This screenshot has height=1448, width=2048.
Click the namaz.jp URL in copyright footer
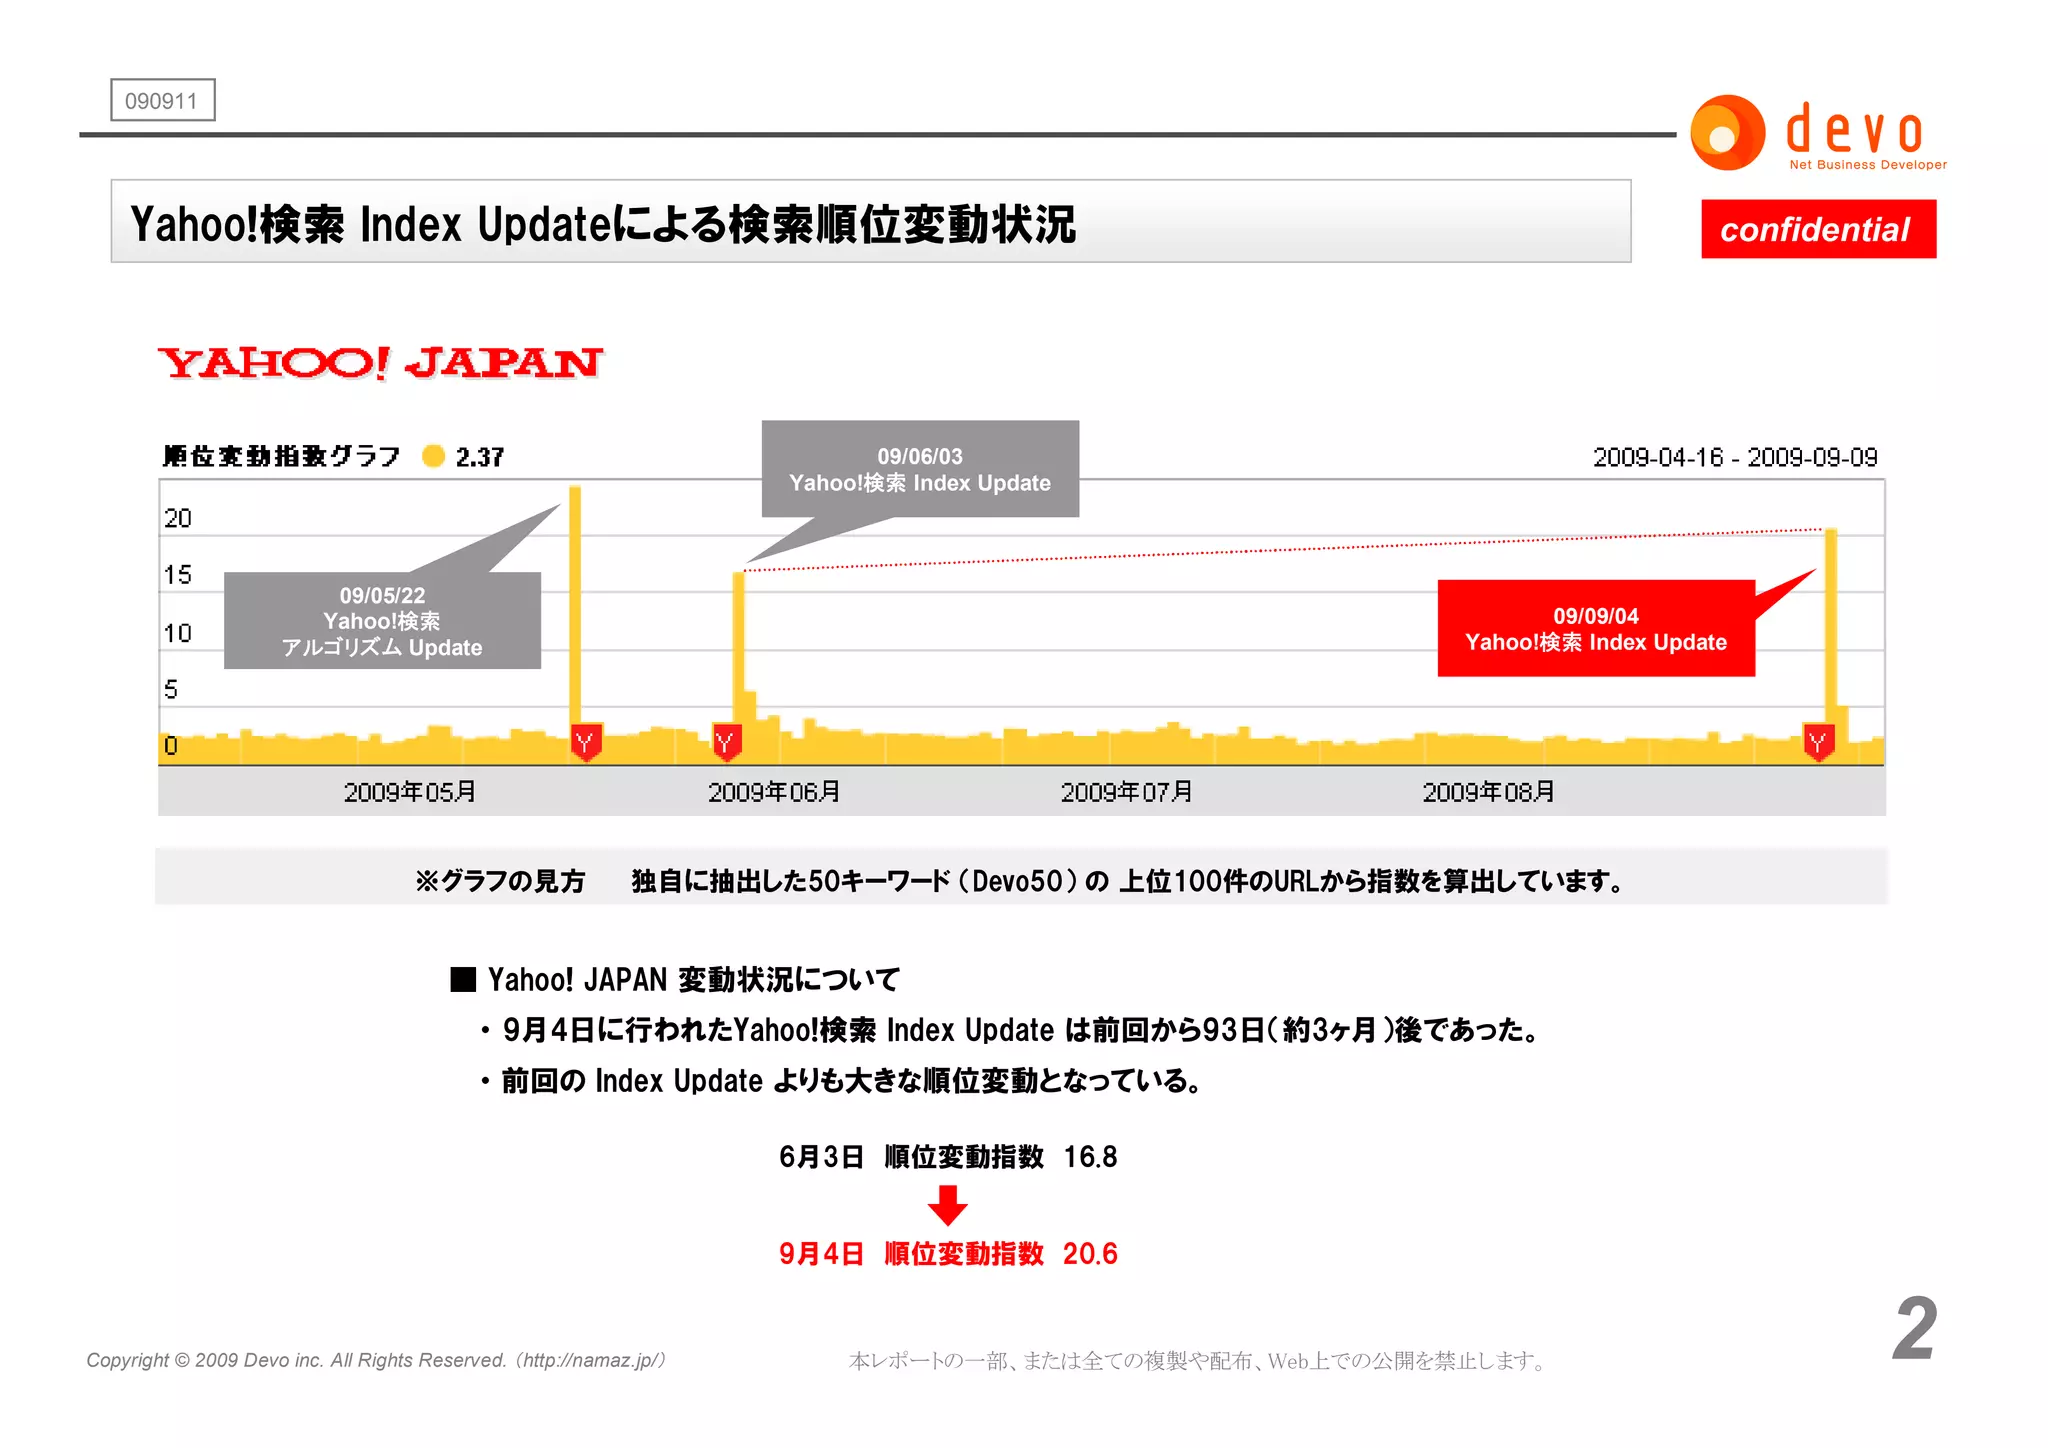[591, 1360]
